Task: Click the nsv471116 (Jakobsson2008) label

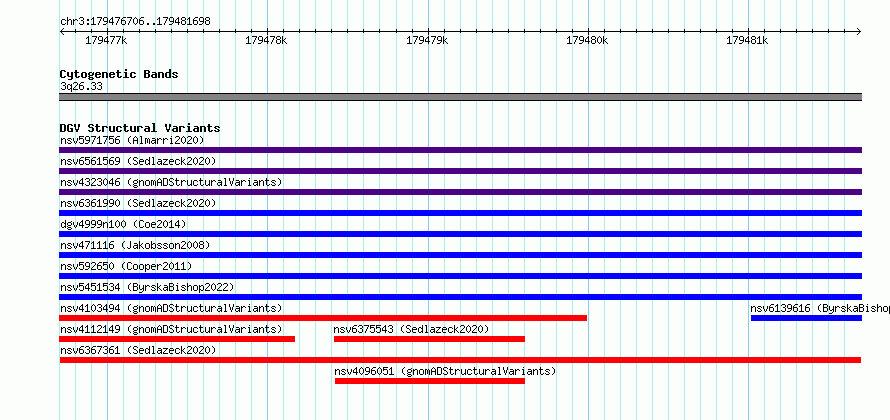Action: click(x=135, y=245)
